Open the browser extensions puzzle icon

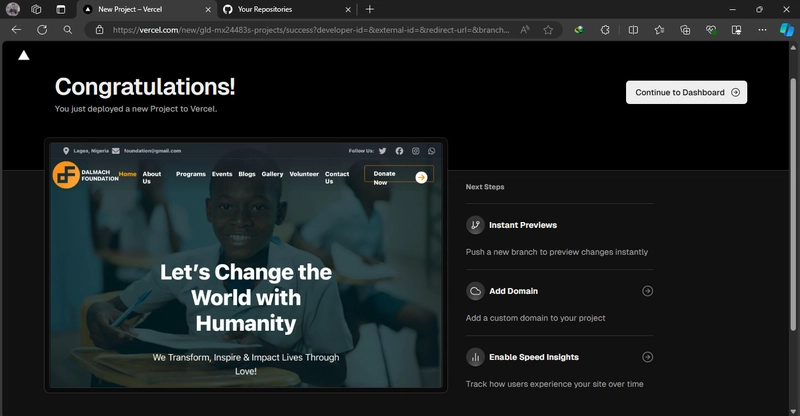[x=605, y=30]
